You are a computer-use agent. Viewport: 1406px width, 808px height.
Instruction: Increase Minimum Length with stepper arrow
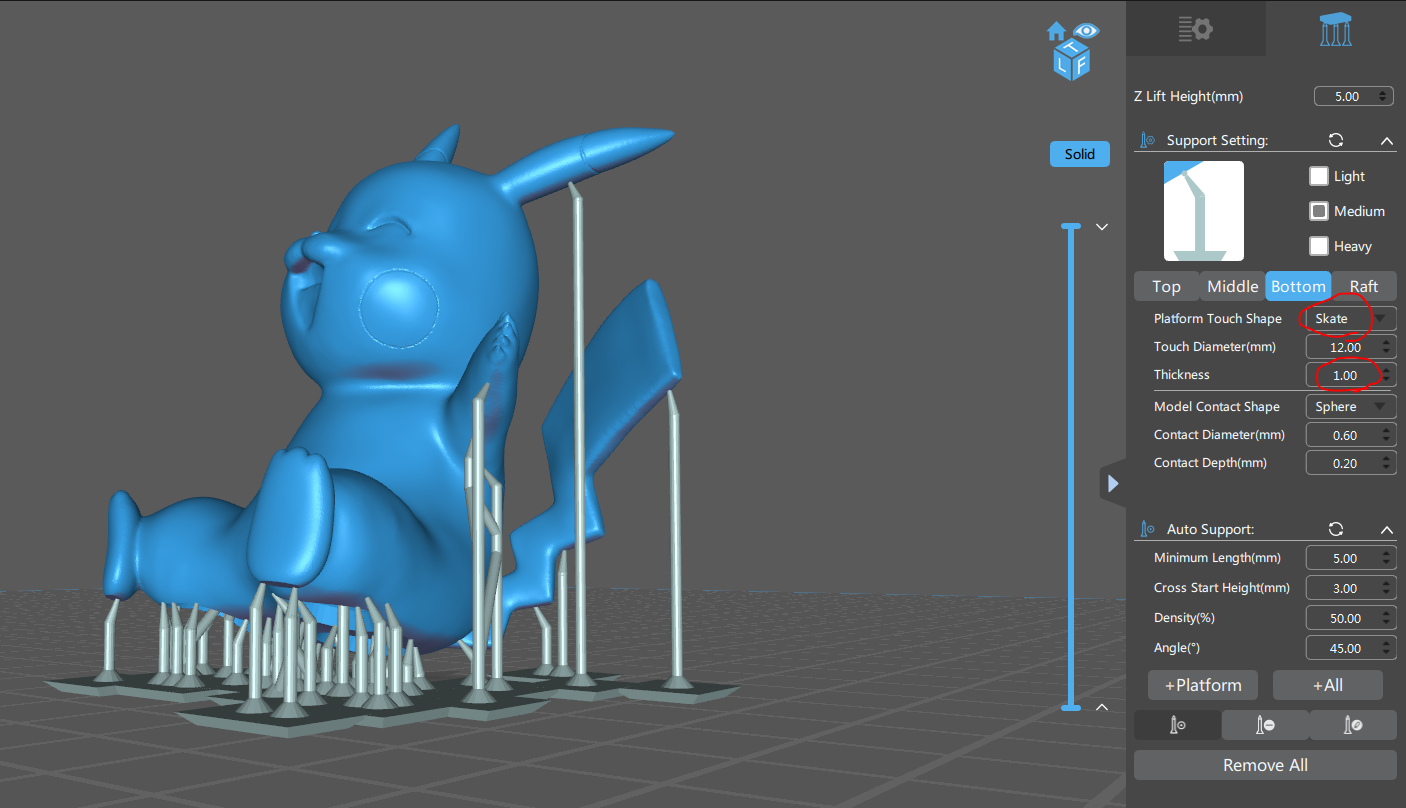click(1387, 553)
